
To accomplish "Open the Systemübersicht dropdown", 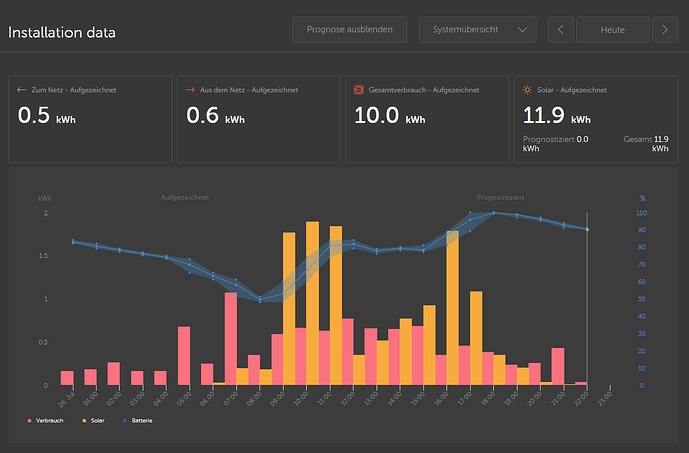I will pyautogui.click(x=478, y=30).
